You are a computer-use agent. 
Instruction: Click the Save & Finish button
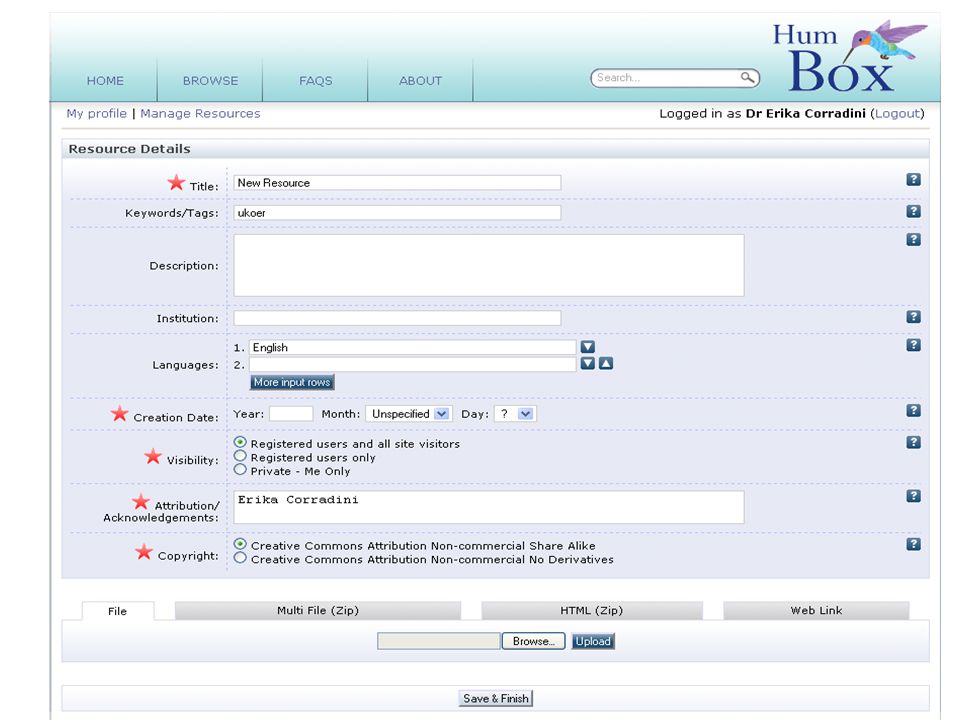tap(495, 699)
